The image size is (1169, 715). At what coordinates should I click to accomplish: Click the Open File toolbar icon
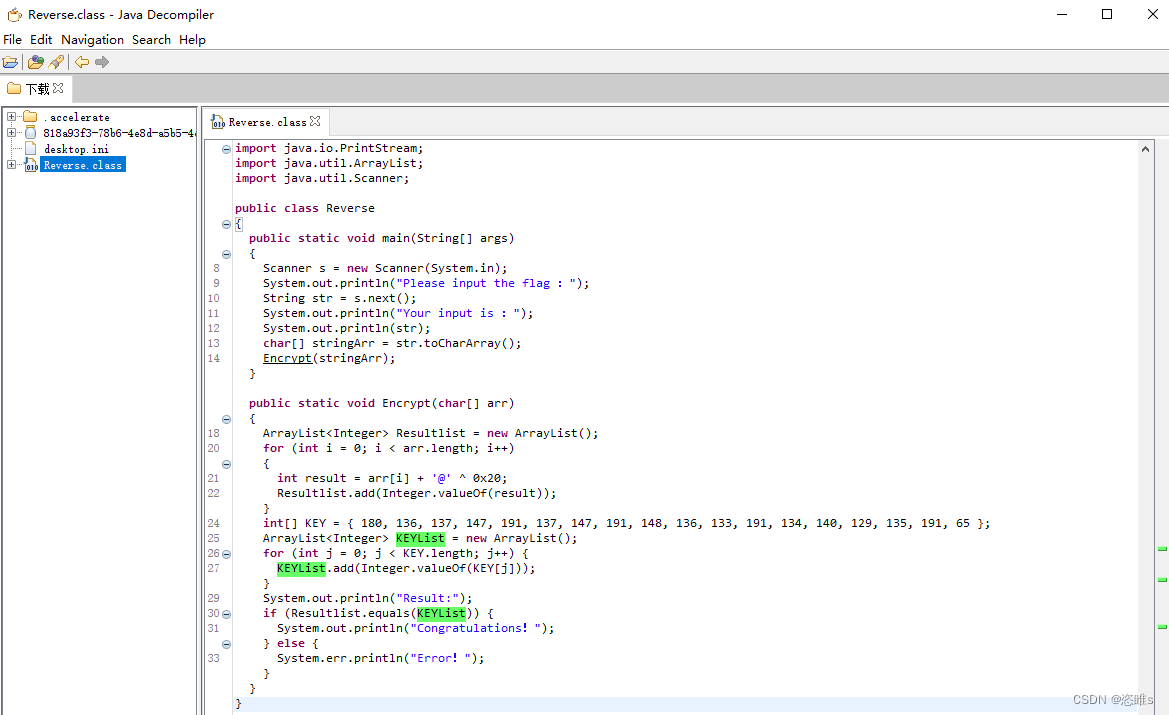pyautogui.click(x=10, y=61)
